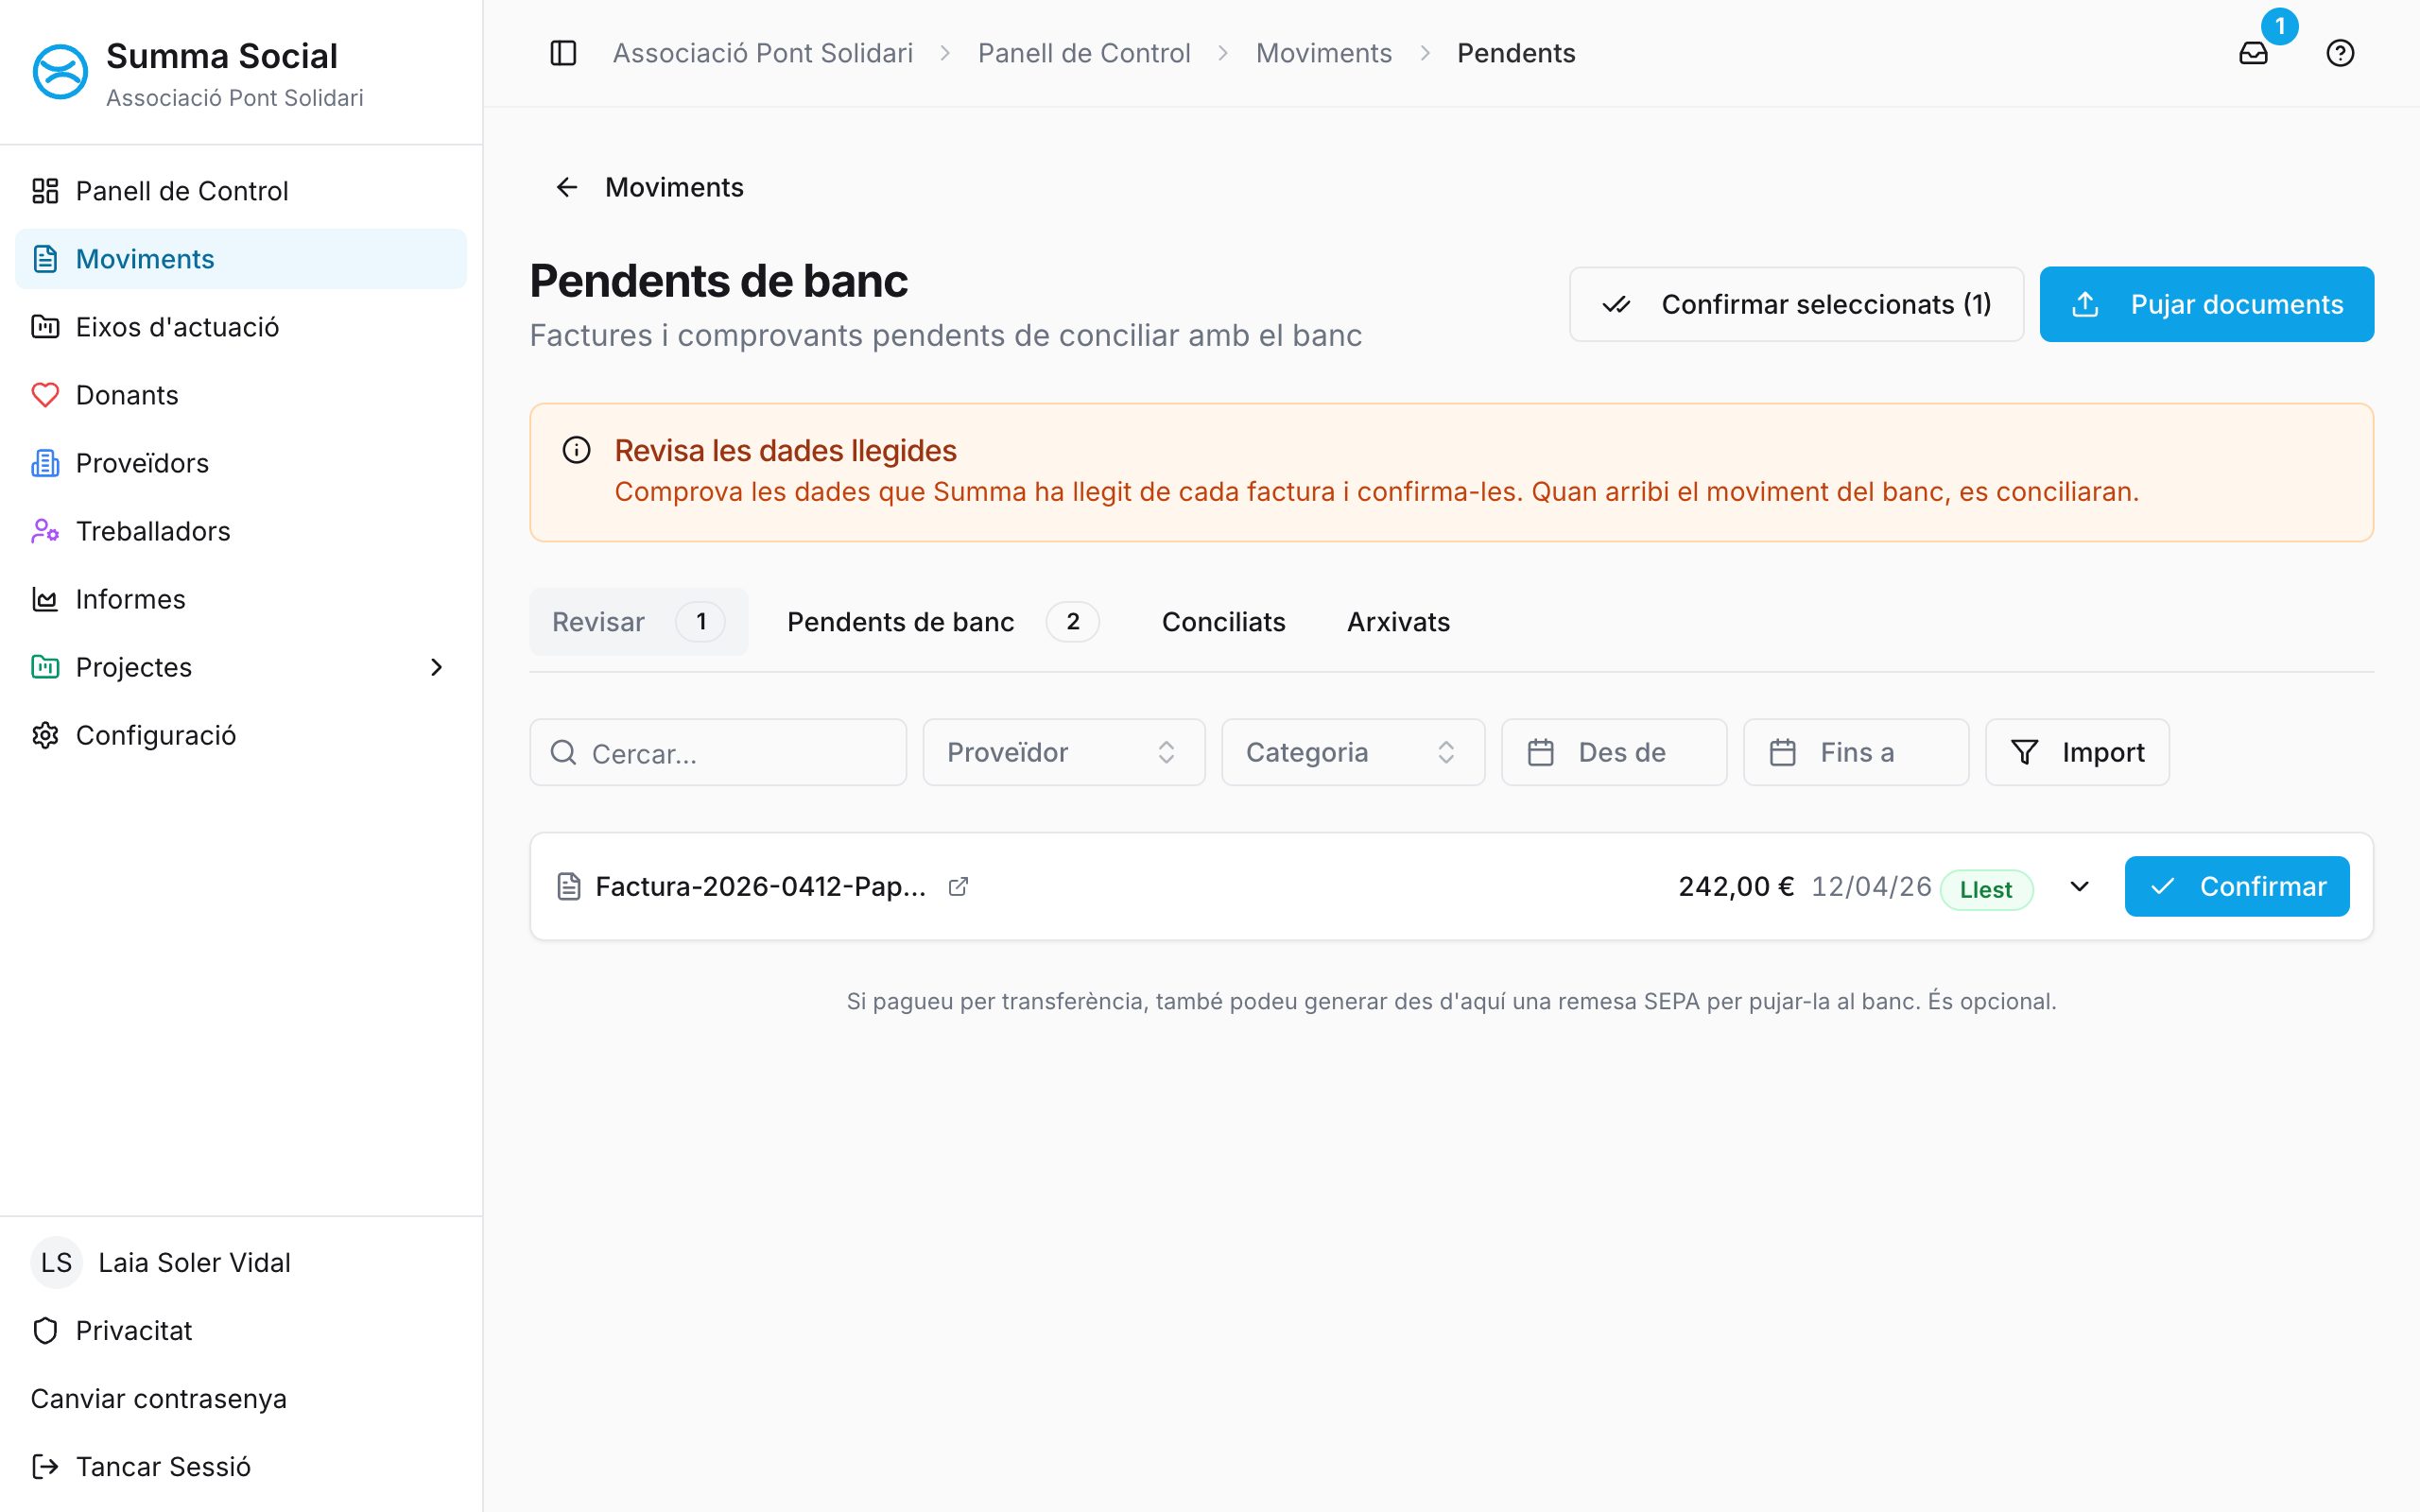Click the Pendents breadcrumb
2420x1512 pixels.
[x=1516, y=53]
